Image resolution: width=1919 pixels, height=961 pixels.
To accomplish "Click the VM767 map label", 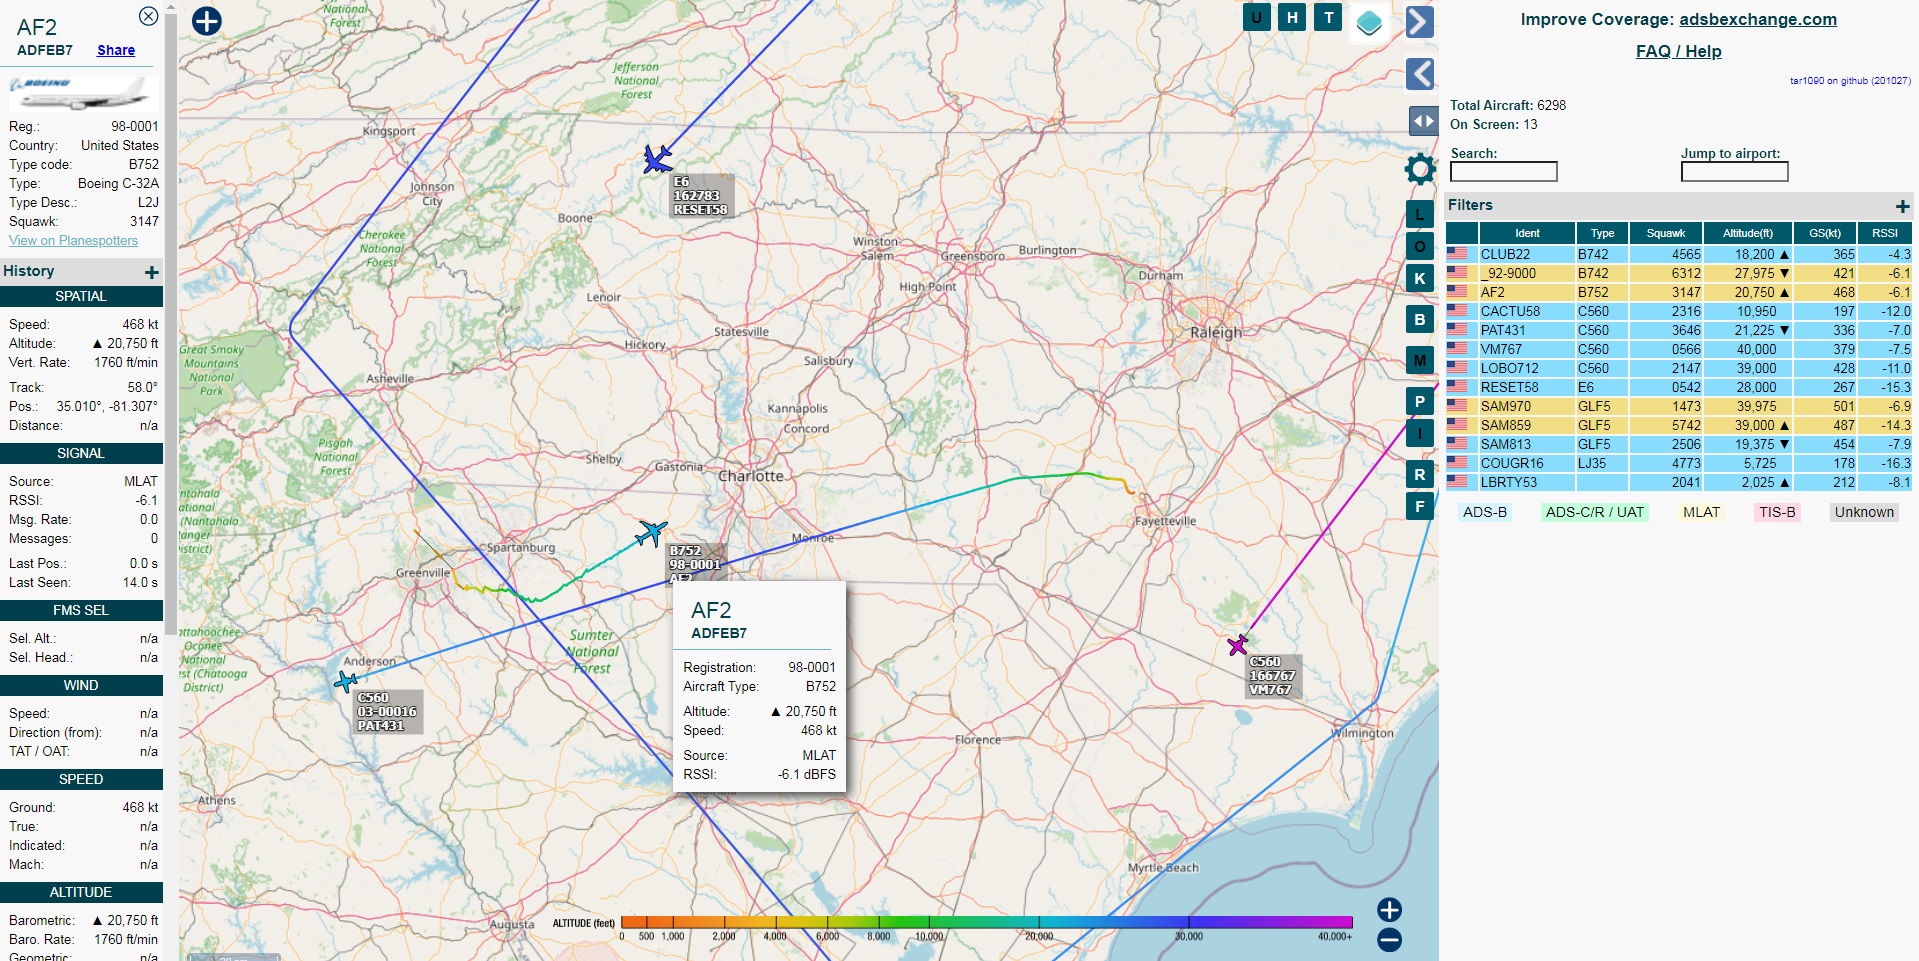I will [x=1272, y=676].
